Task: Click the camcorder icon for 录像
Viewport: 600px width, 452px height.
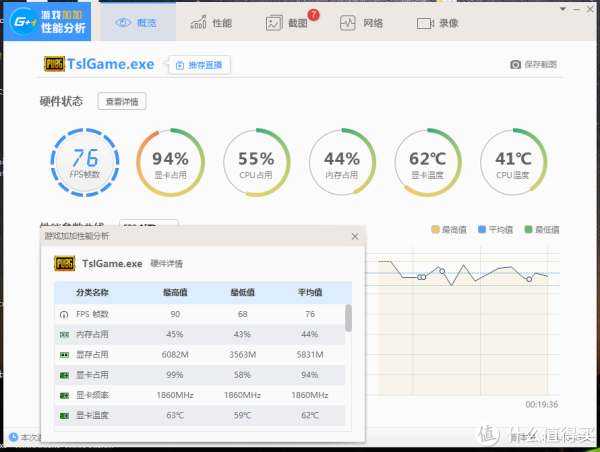Action: pyautogui.click(x=425, y=23)
